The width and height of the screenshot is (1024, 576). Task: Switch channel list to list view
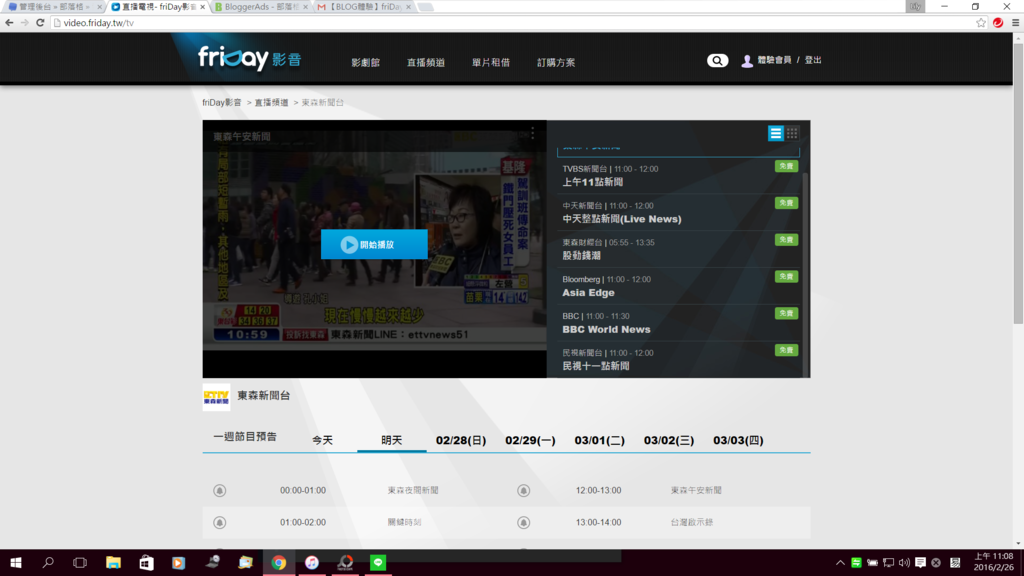pyautogui.click(x=775, y=133)
